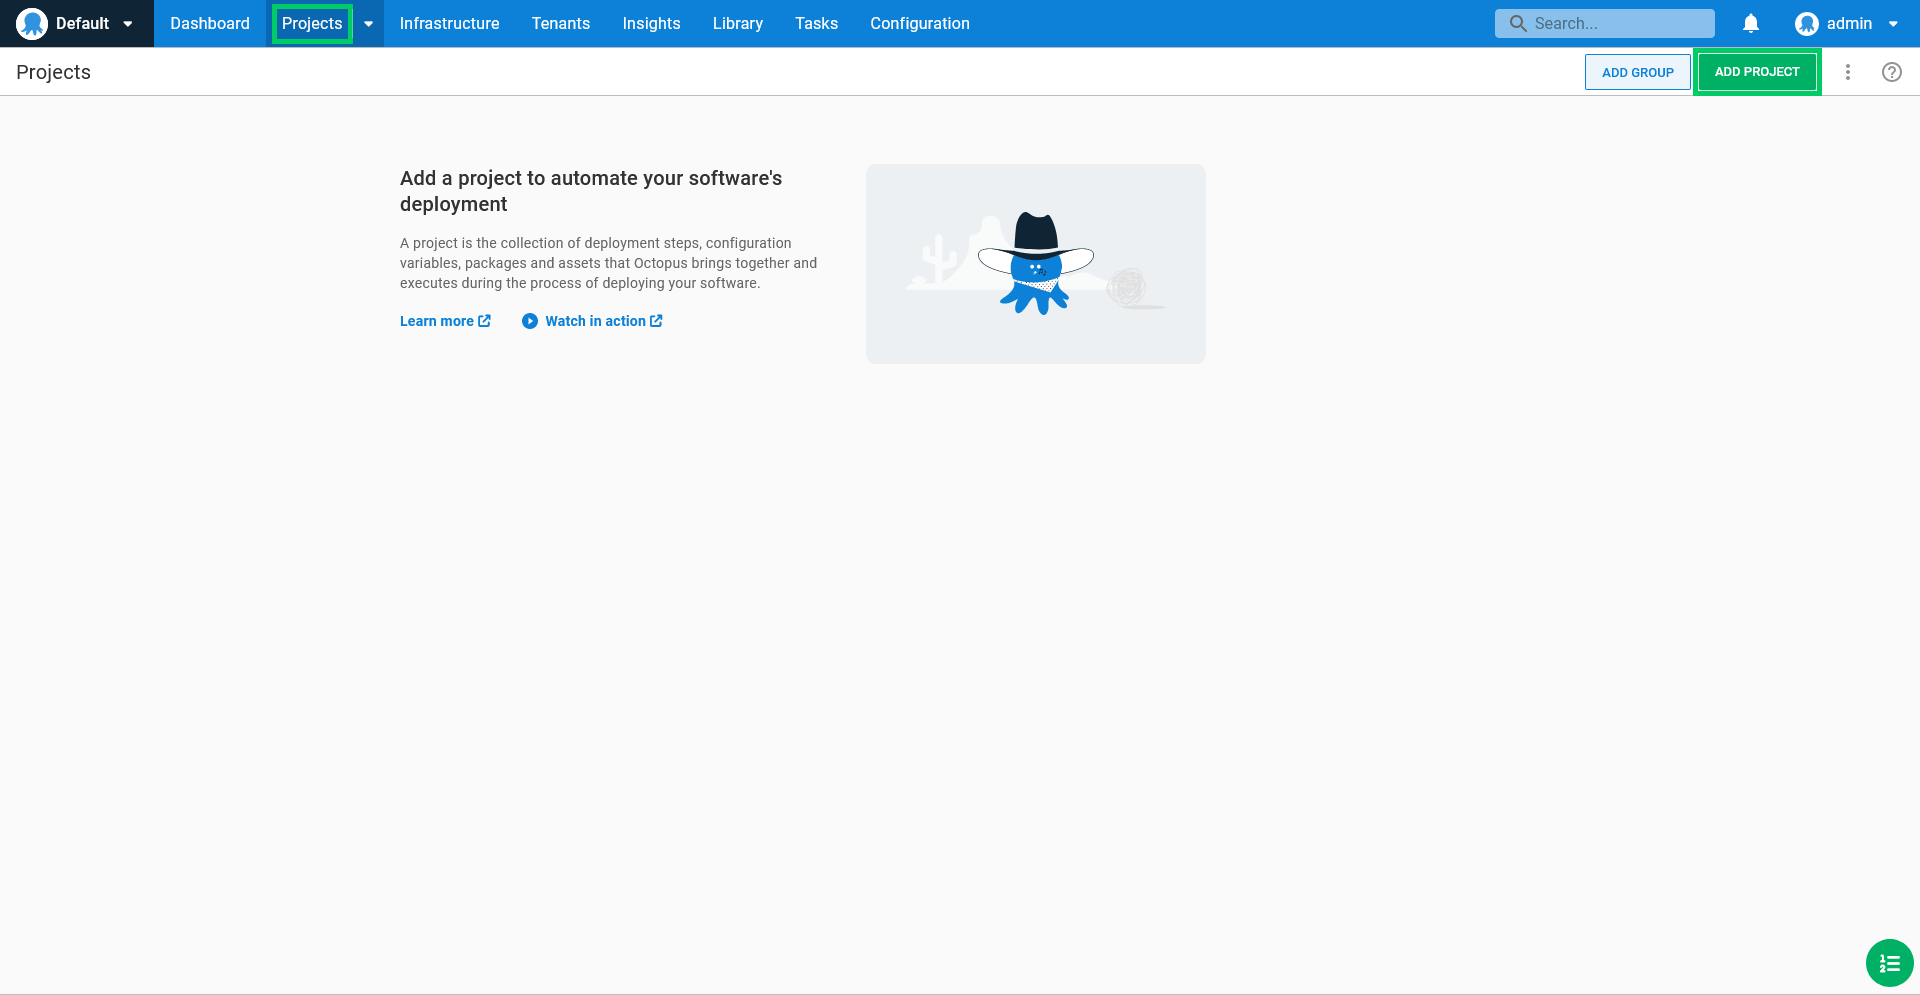Go to the Dashboard menu item

pos(210,23)
